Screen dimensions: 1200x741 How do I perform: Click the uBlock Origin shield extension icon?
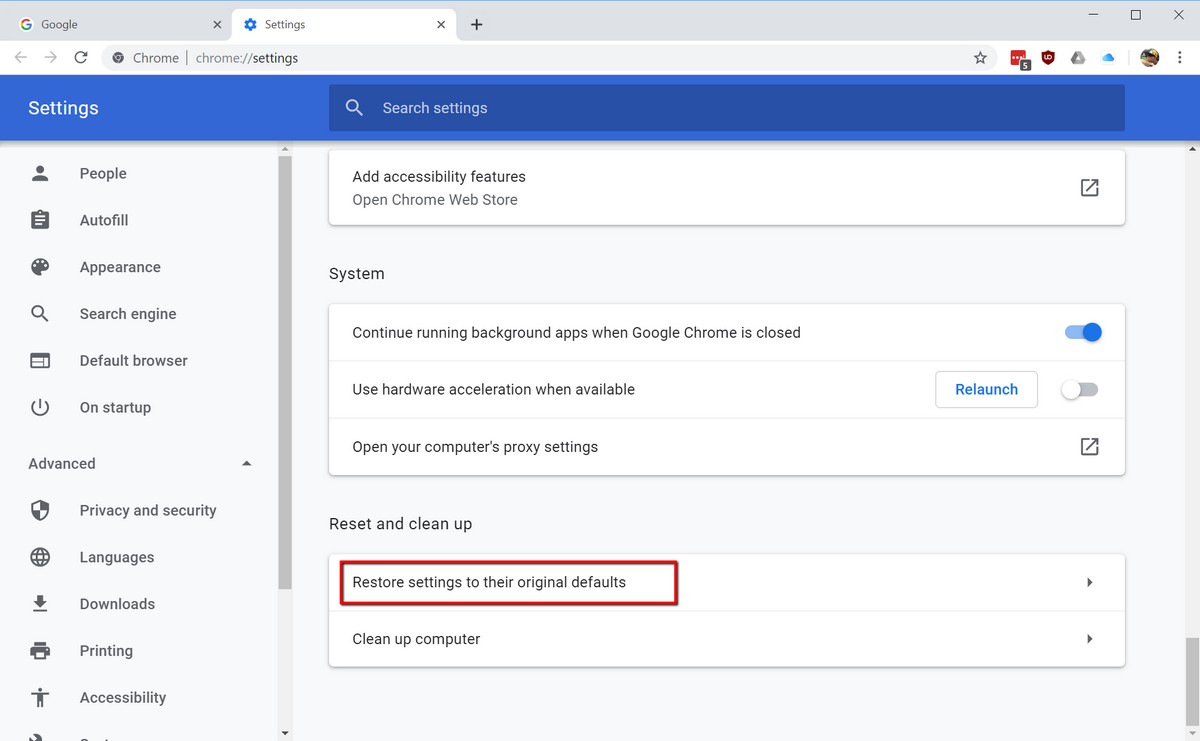click(x=1048, y=58)
